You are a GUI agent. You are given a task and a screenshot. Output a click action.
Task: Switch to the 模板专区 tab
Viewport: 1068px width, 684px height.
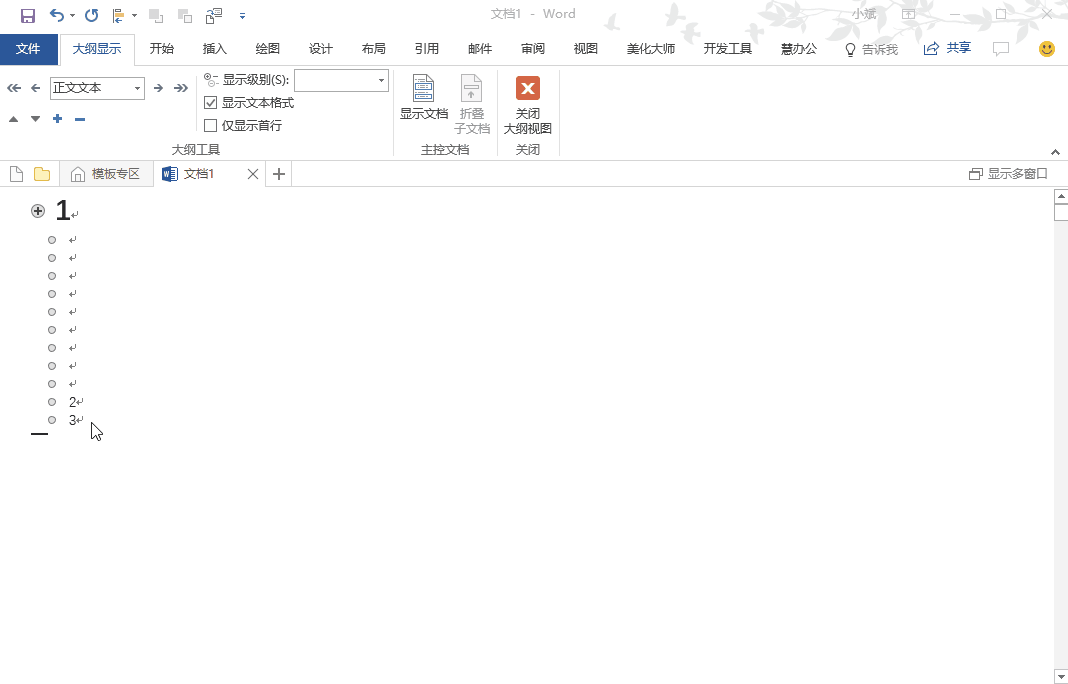(x=106, y=174)
